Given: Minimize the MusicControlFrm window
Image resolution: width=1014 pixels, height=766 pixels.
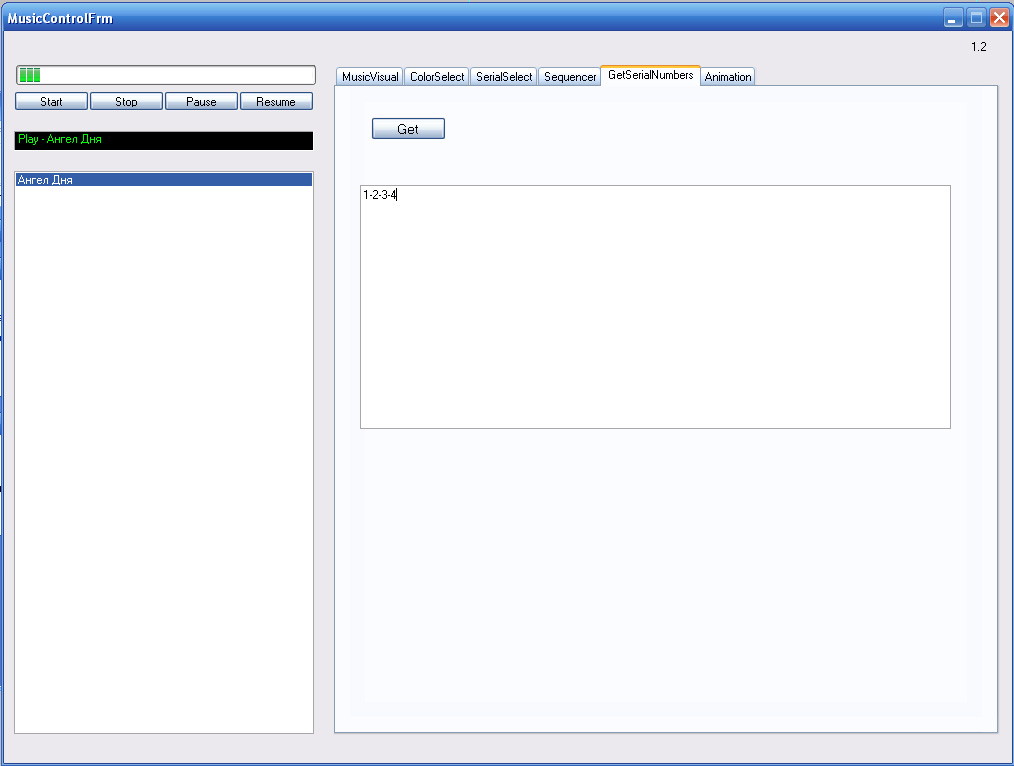Looking at the screenshot, I should pyautogui.click(x=953, y=18).
